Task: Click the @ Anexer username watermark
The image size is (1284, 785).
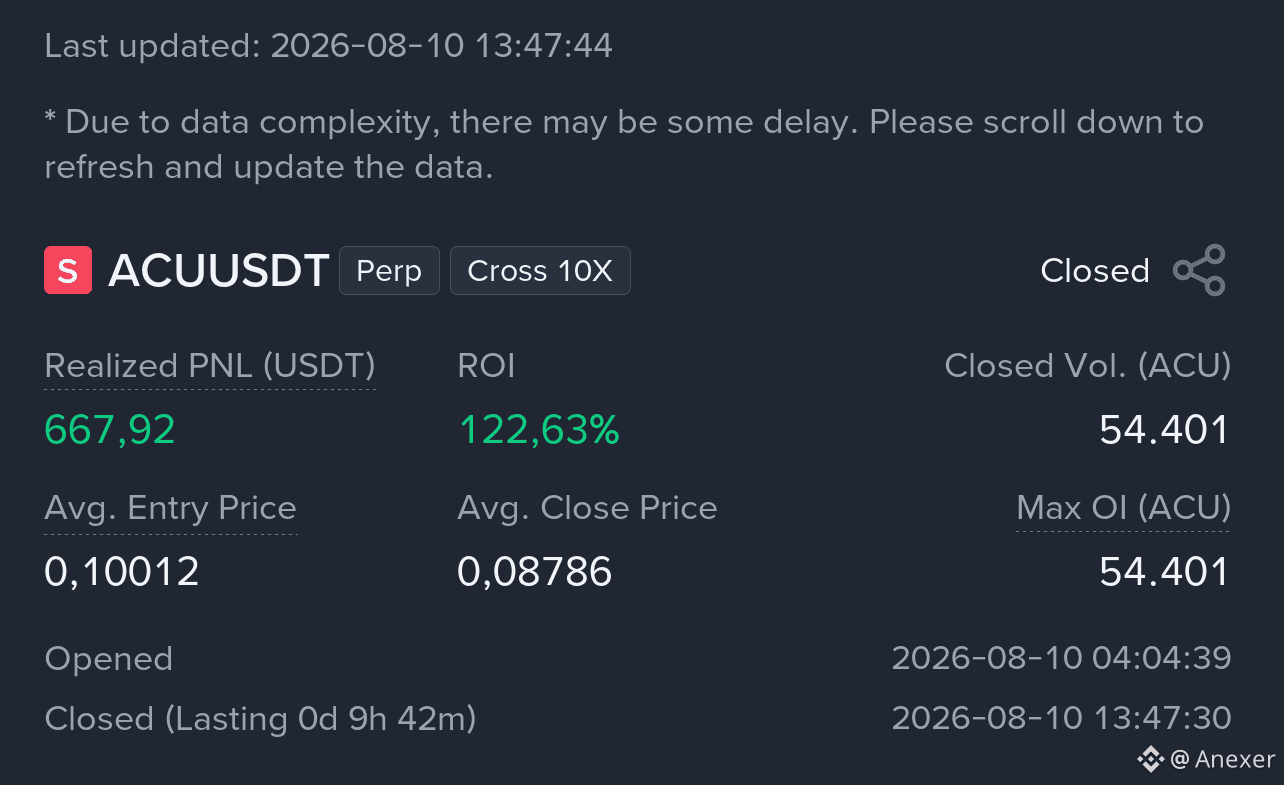Action: pyautogui.click(x=1222, y=759)
